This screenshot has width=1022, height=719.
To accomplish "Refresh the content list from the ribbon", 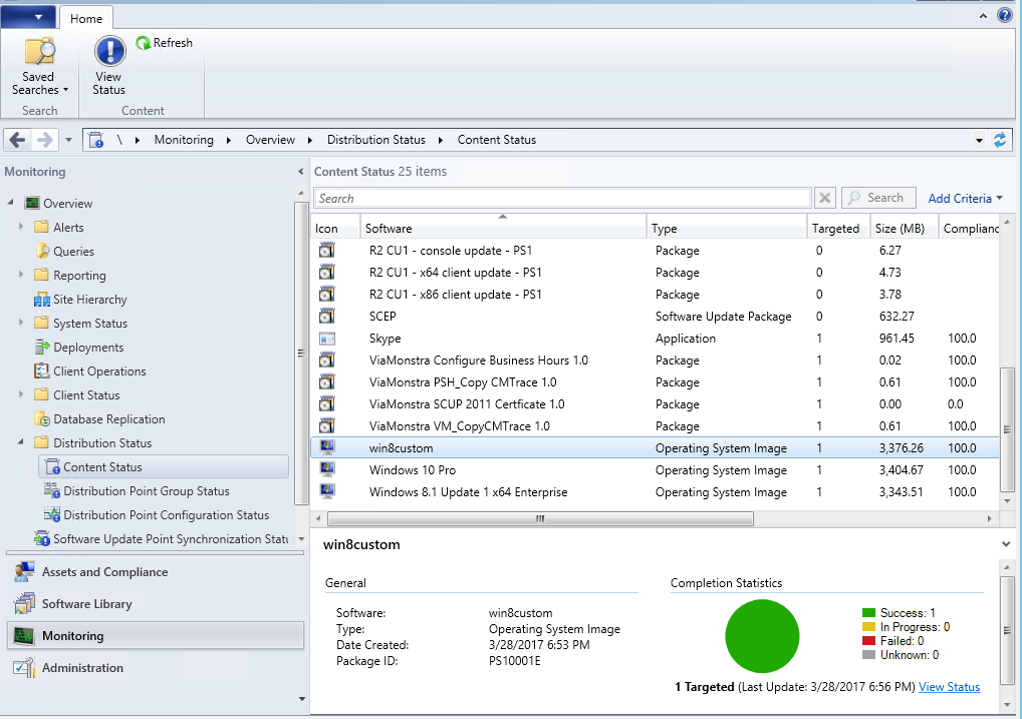I will click(x=165, y=43).
